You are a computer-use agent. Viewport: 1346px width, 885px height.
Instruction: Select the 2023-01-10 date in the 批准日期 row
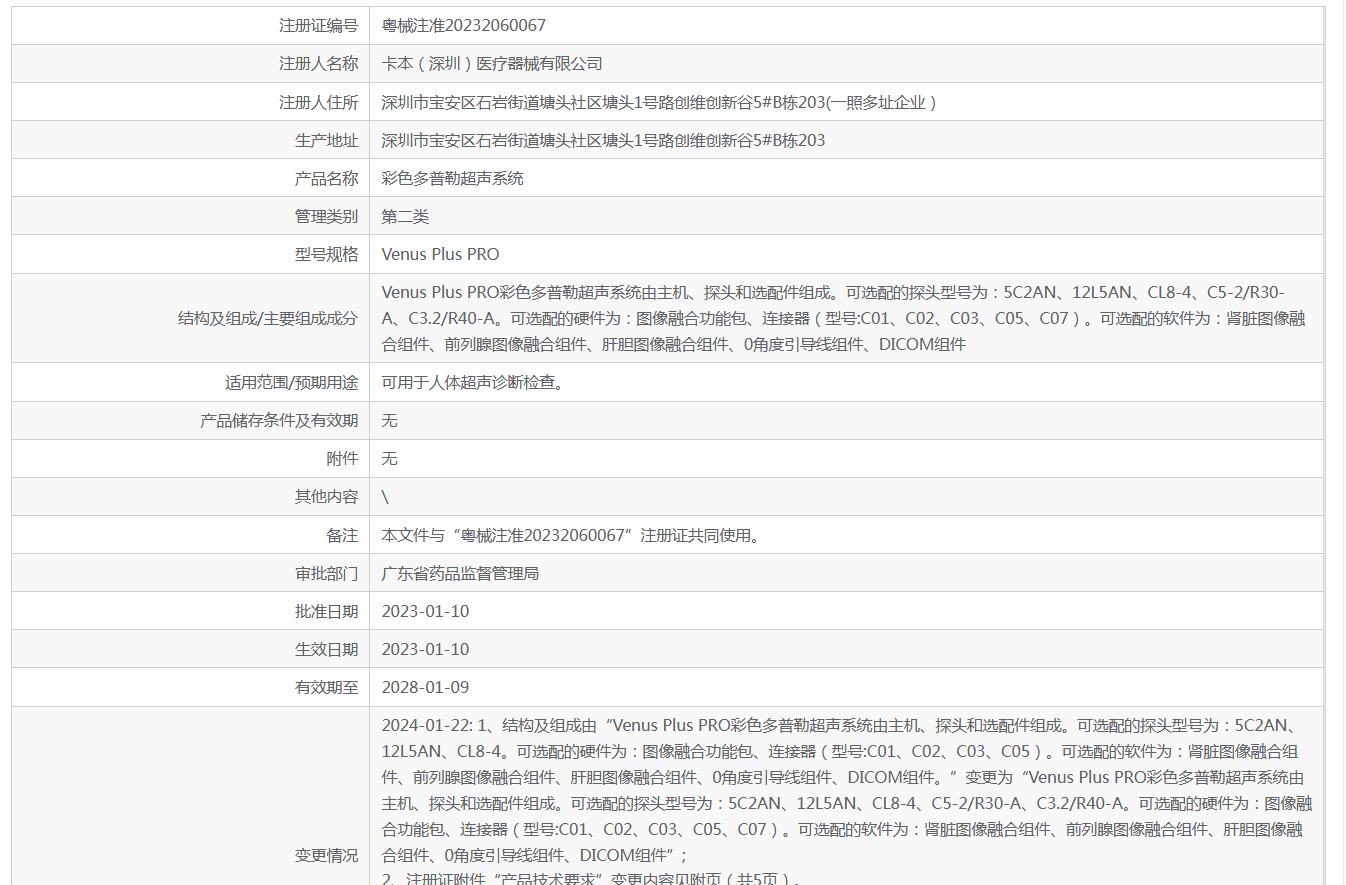point(425,611)
